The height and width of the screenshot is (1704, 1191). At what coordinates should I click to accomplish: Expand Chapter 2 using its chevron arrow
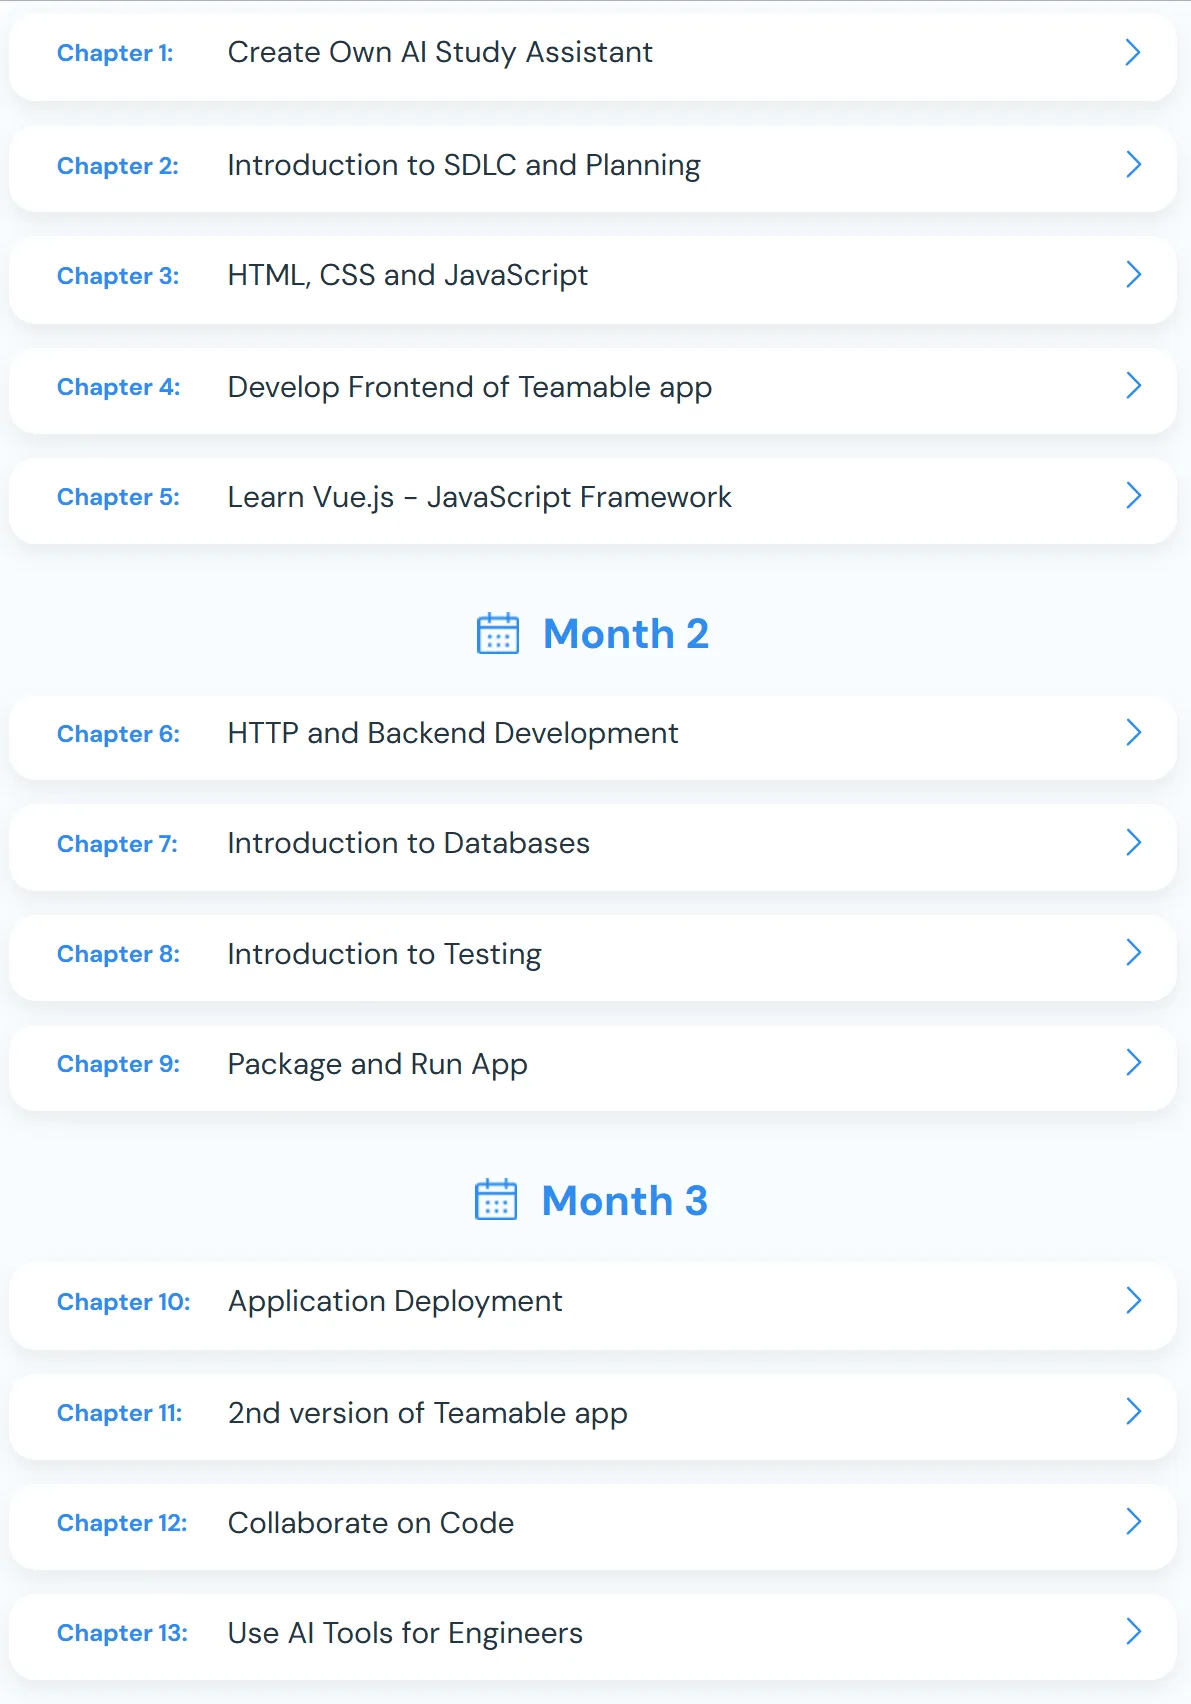[x=1133, y=164]
